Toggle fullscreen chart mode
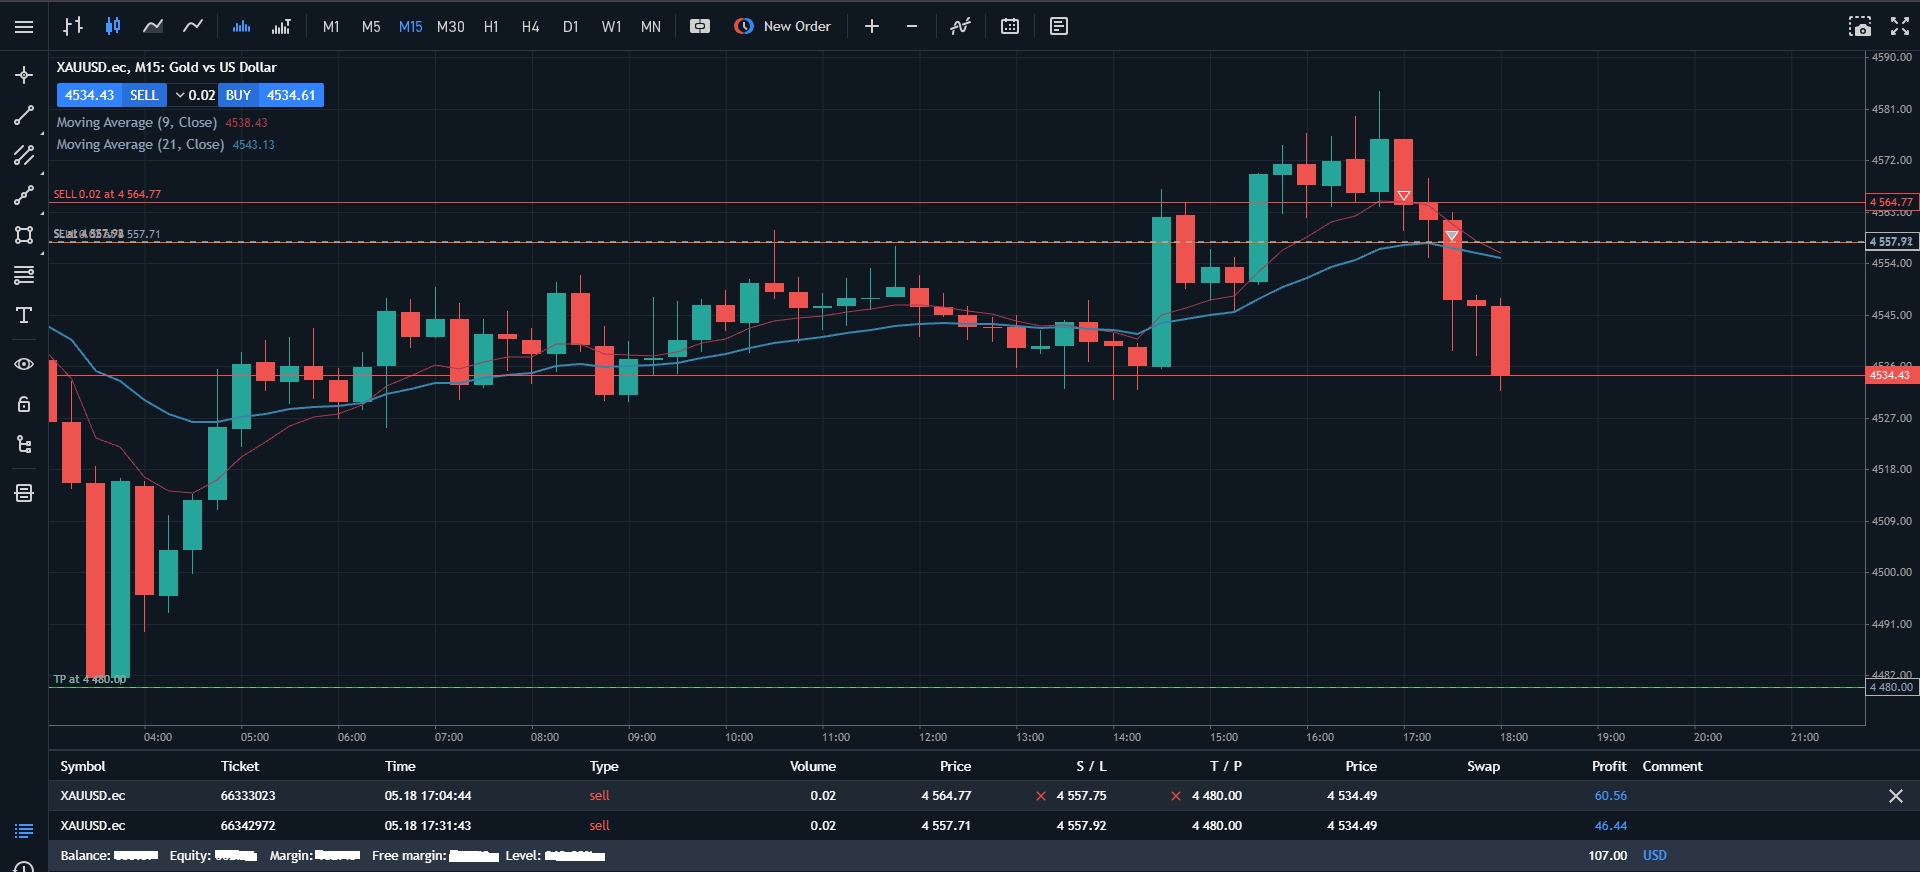Screen dimensions: 1920x872 (x=1900, y=26)
